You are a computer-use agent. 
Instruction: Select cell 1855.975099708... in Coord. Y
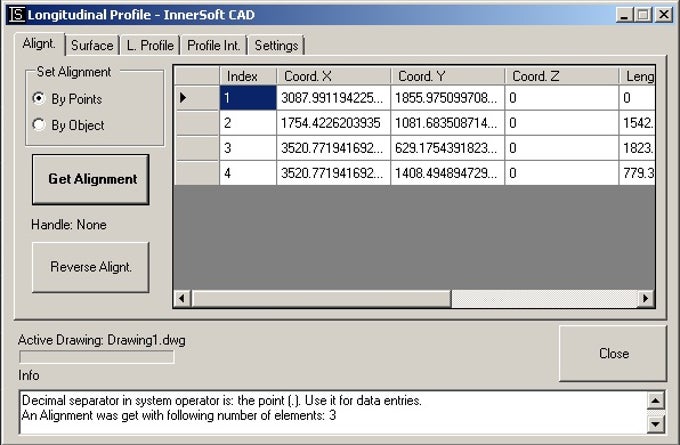(x=448, y=98)
